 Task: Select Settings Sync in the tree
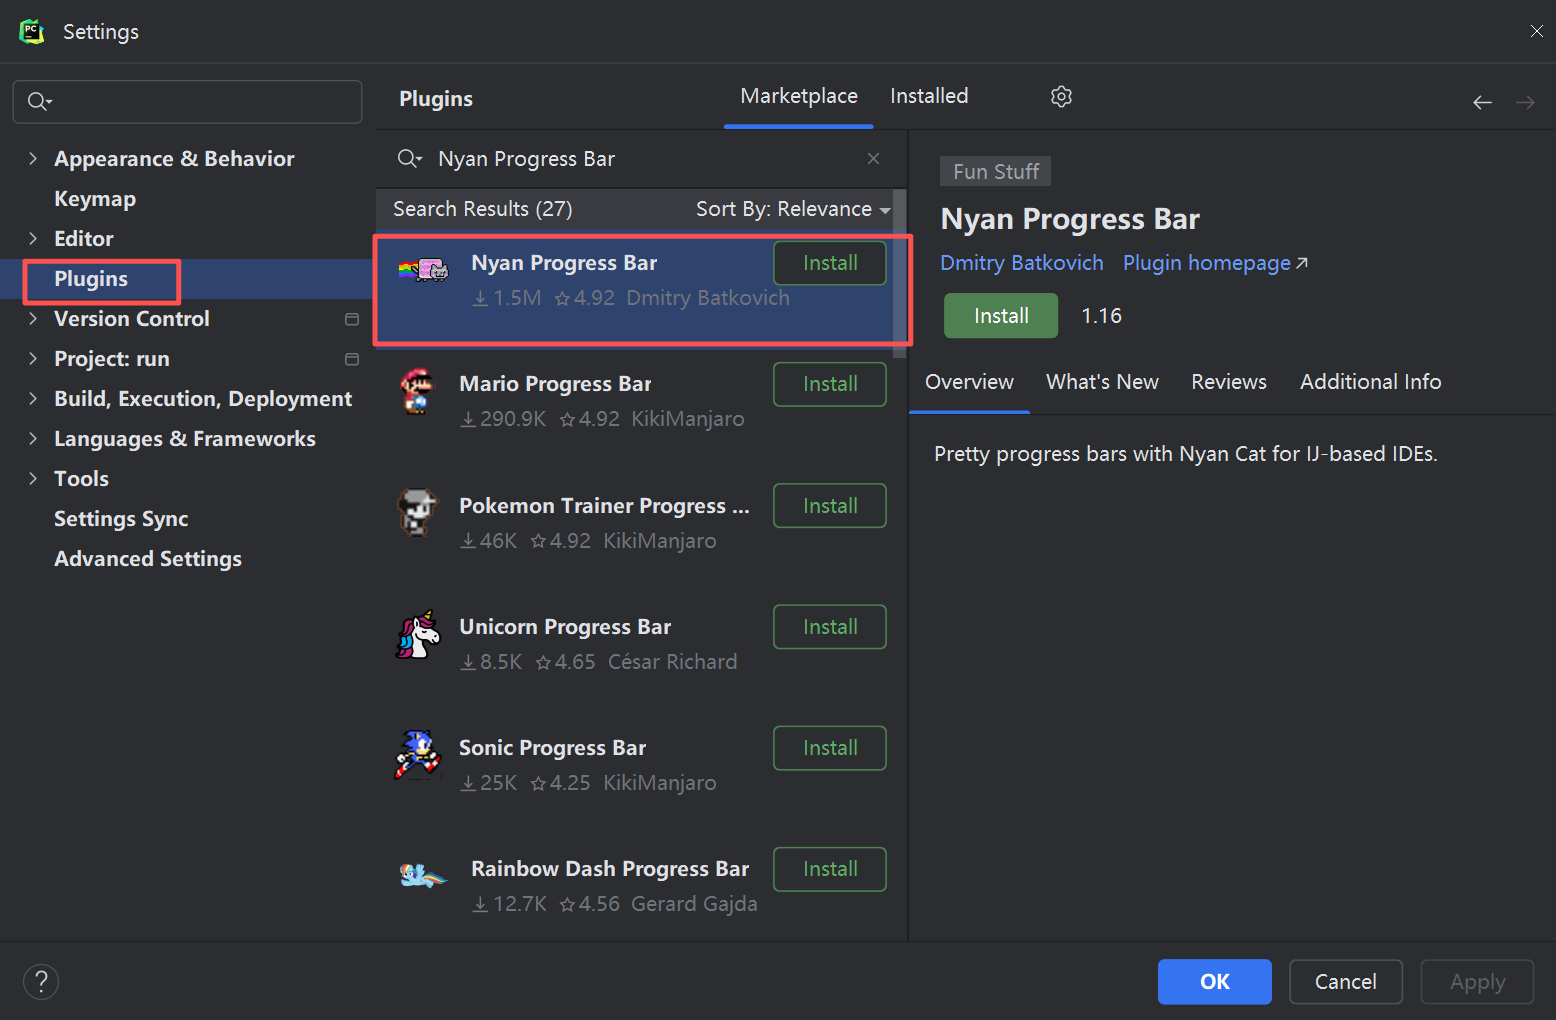(121, 519)
